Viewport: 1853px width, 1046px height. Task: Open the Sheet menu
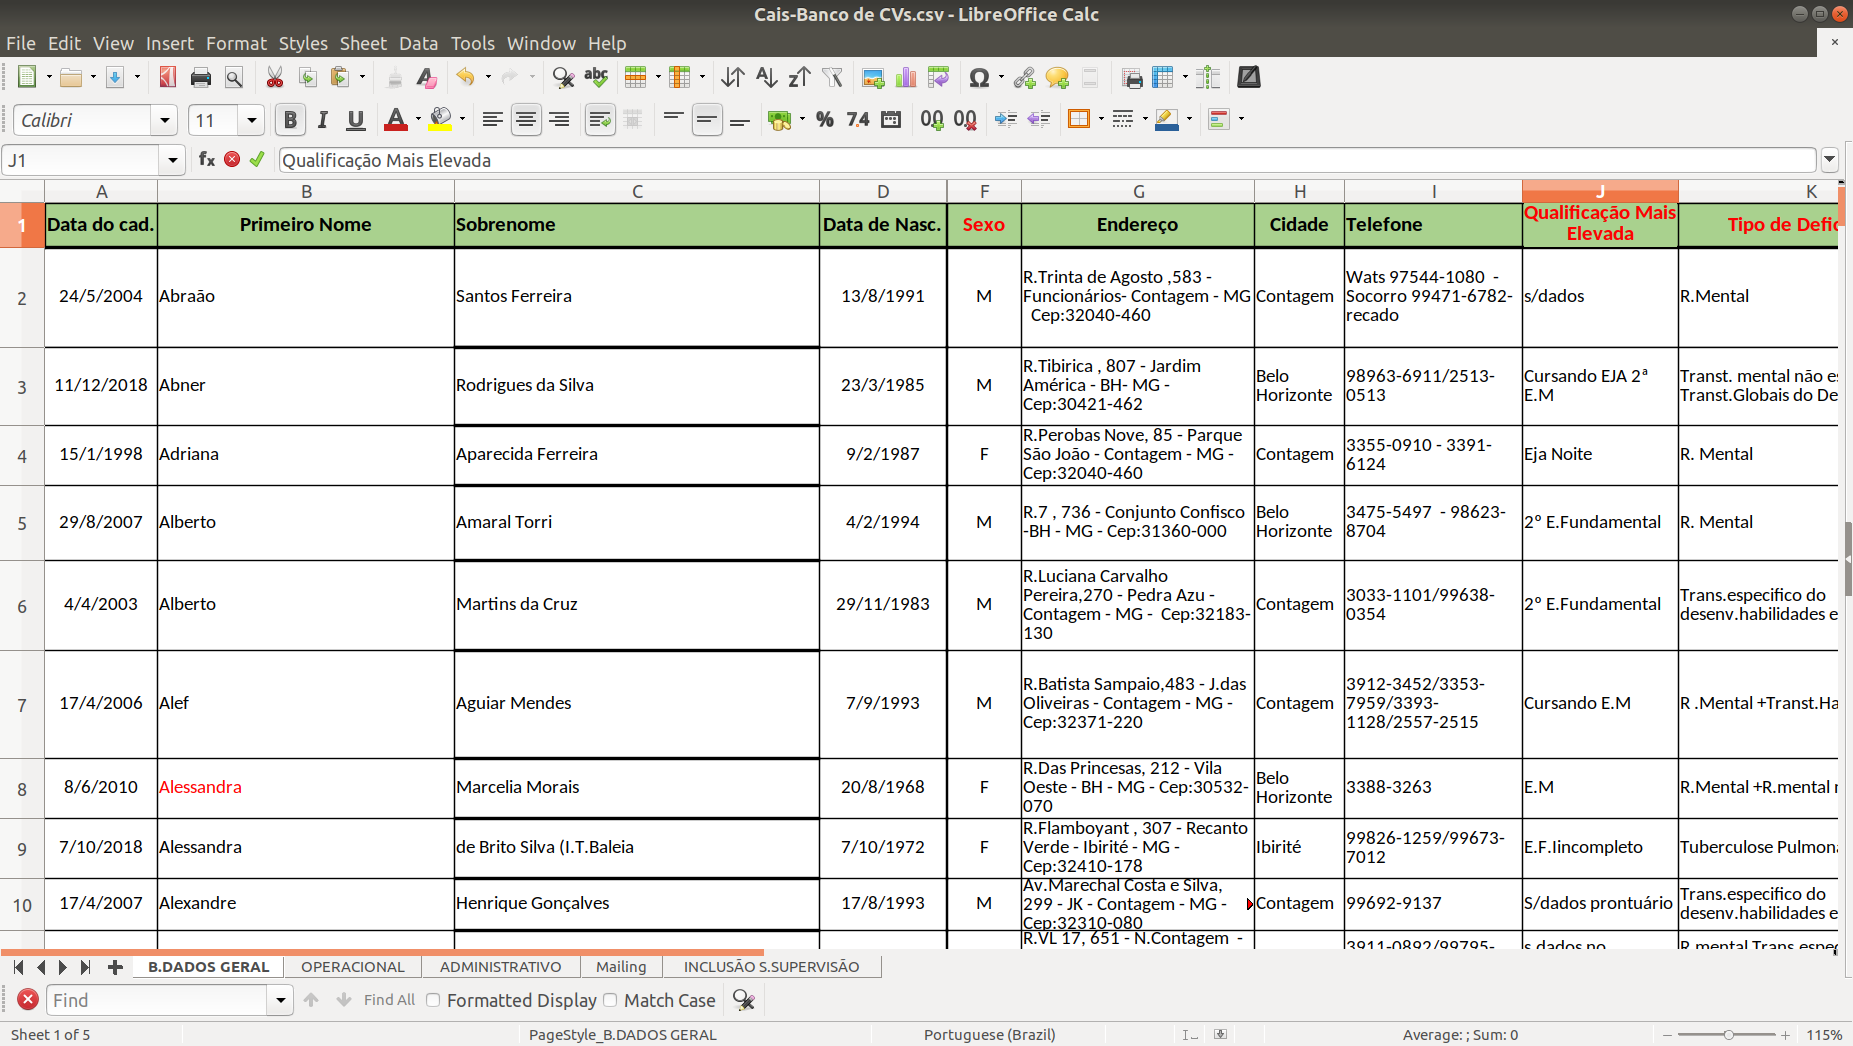click(362, 43)
